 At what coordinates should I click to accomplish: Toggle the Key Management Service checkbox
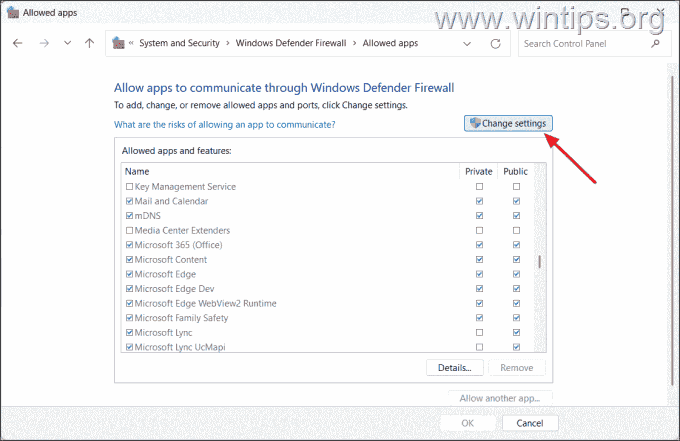[x=129, y=186]
